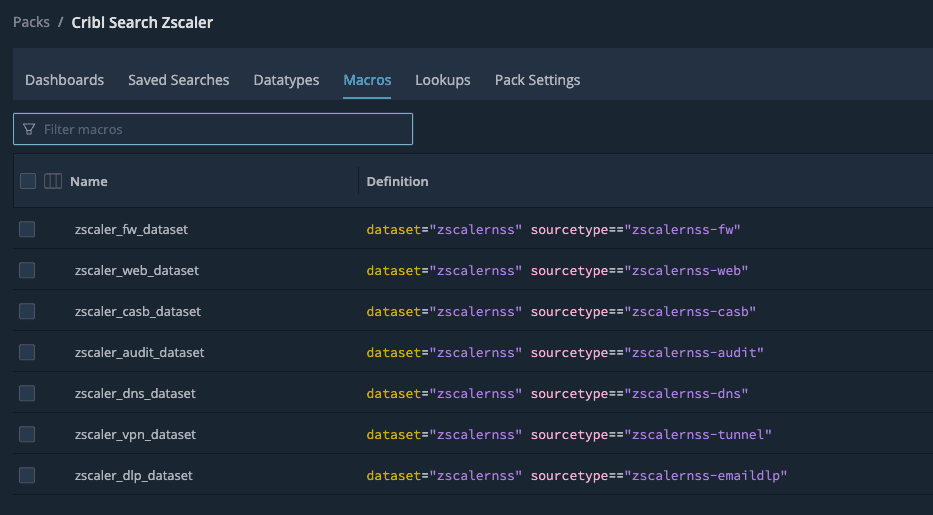The image size is (933, 515).
Task: Open the zscaler_dlp_dataset macro
Action: click(133, 475)
